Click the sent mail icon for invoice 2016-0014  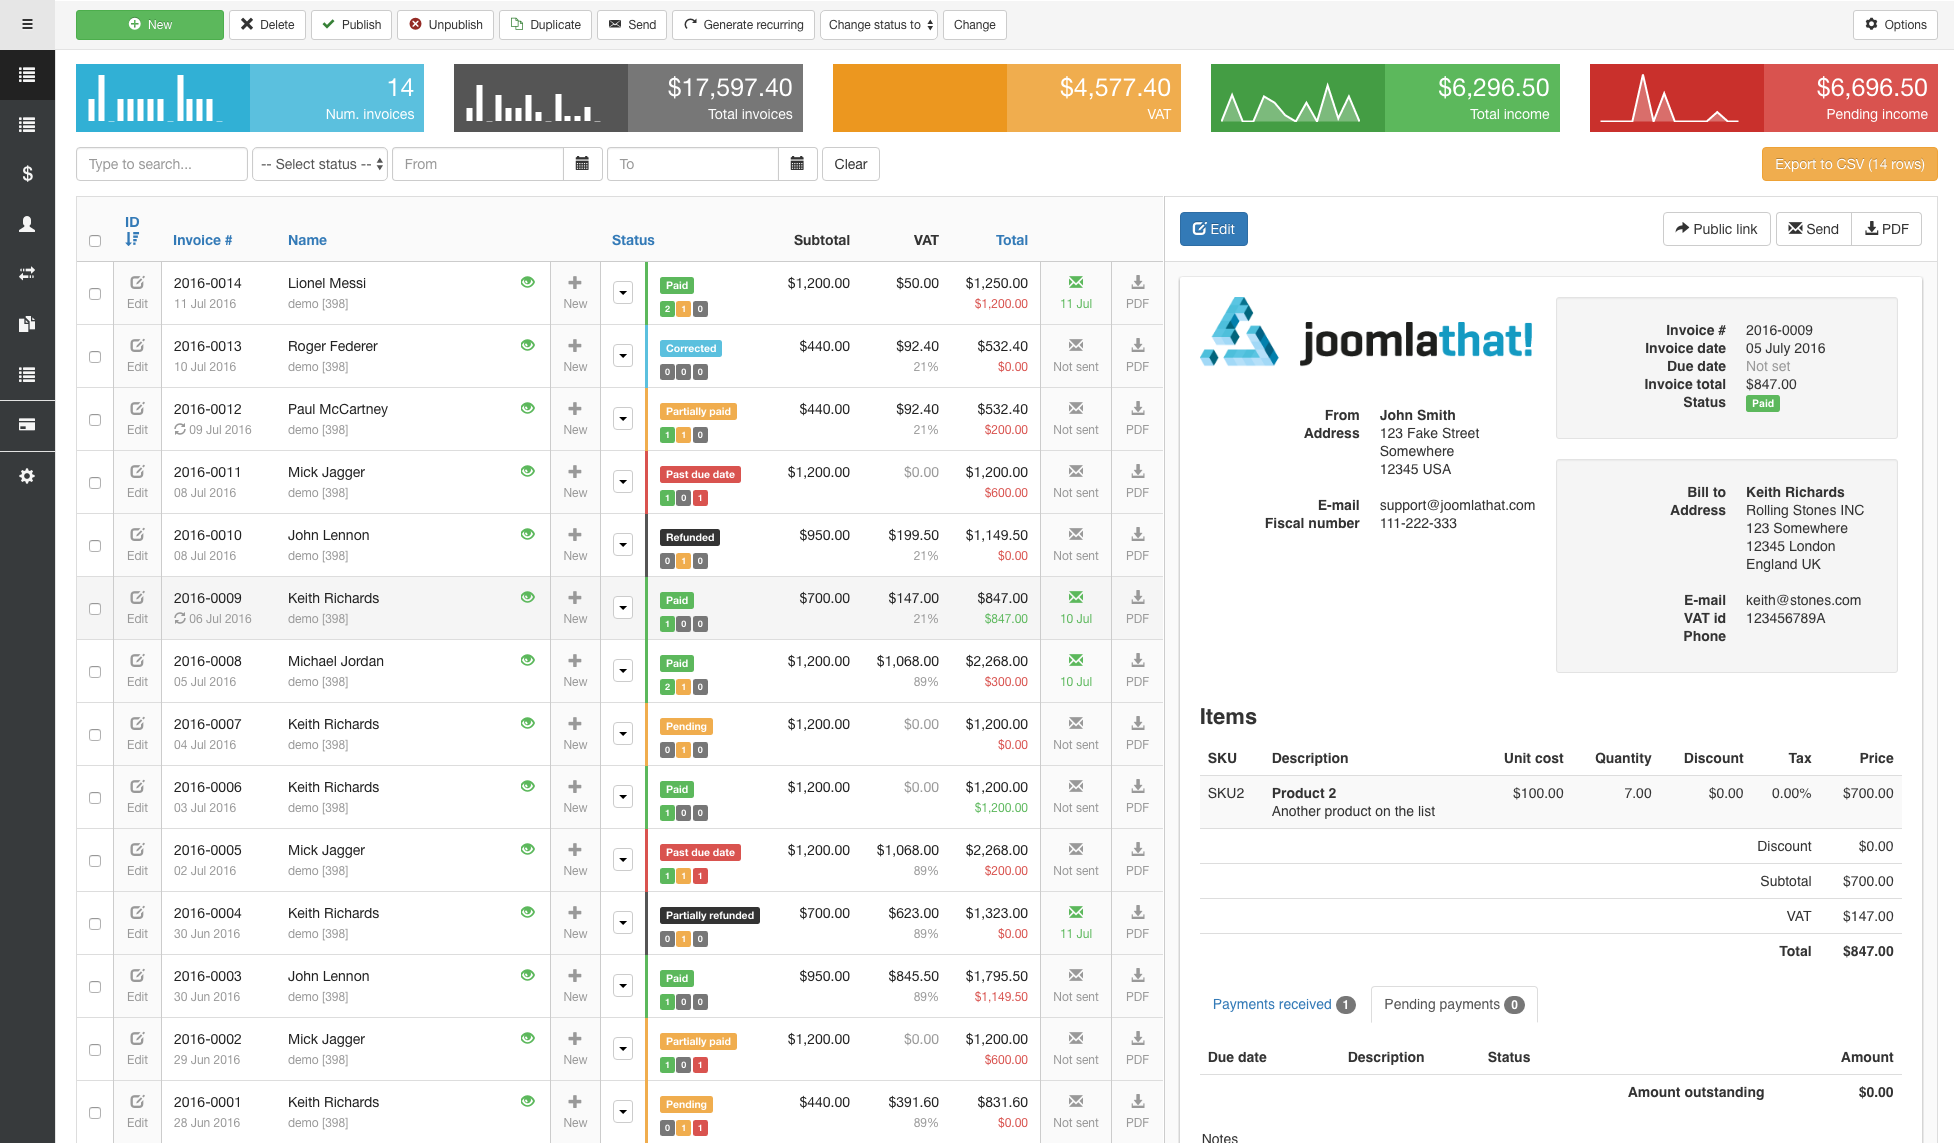pyautogui.click(x=1076, y=282)
